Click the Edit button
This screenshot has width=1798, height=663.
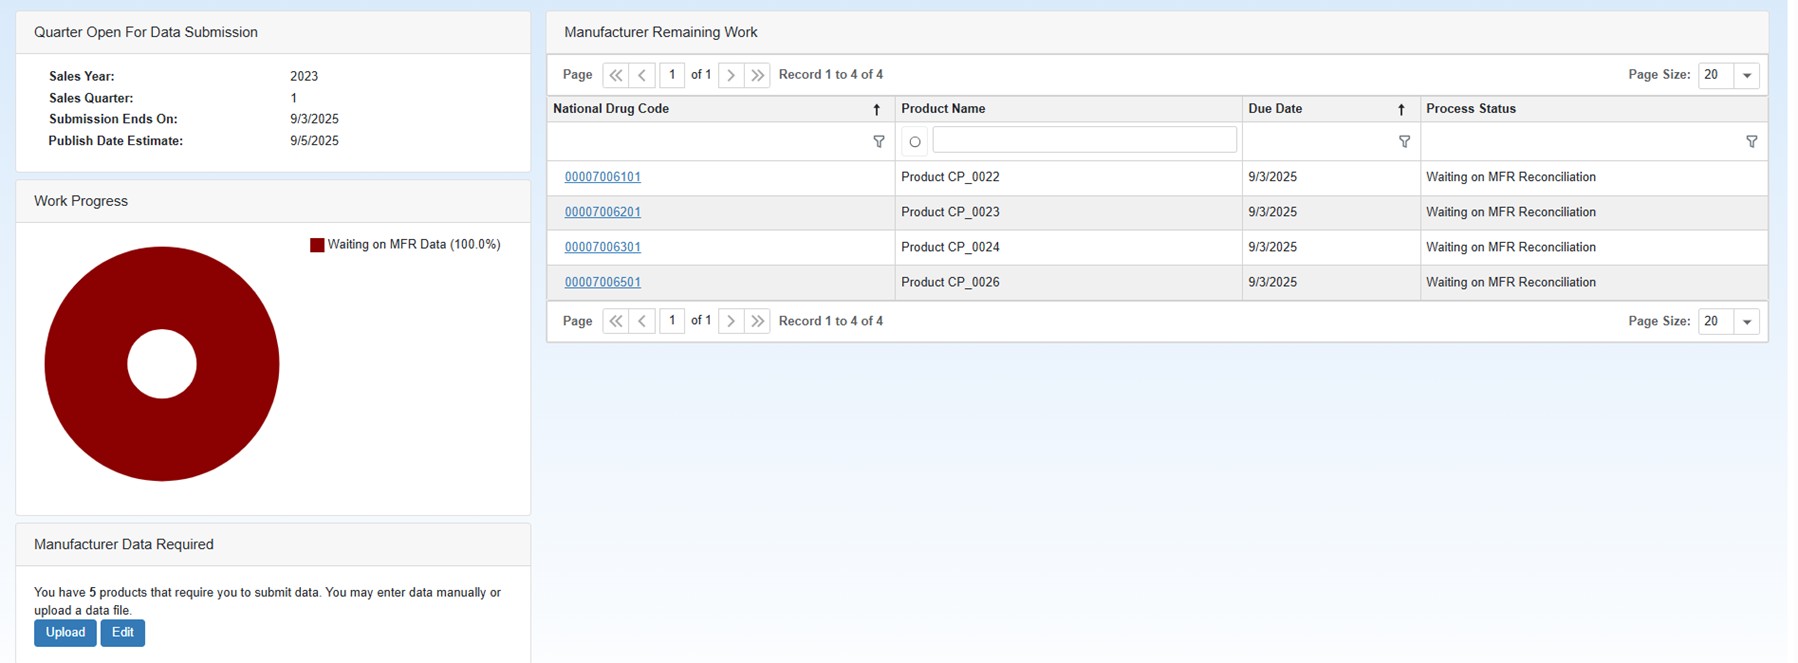(x=123, y=633)
